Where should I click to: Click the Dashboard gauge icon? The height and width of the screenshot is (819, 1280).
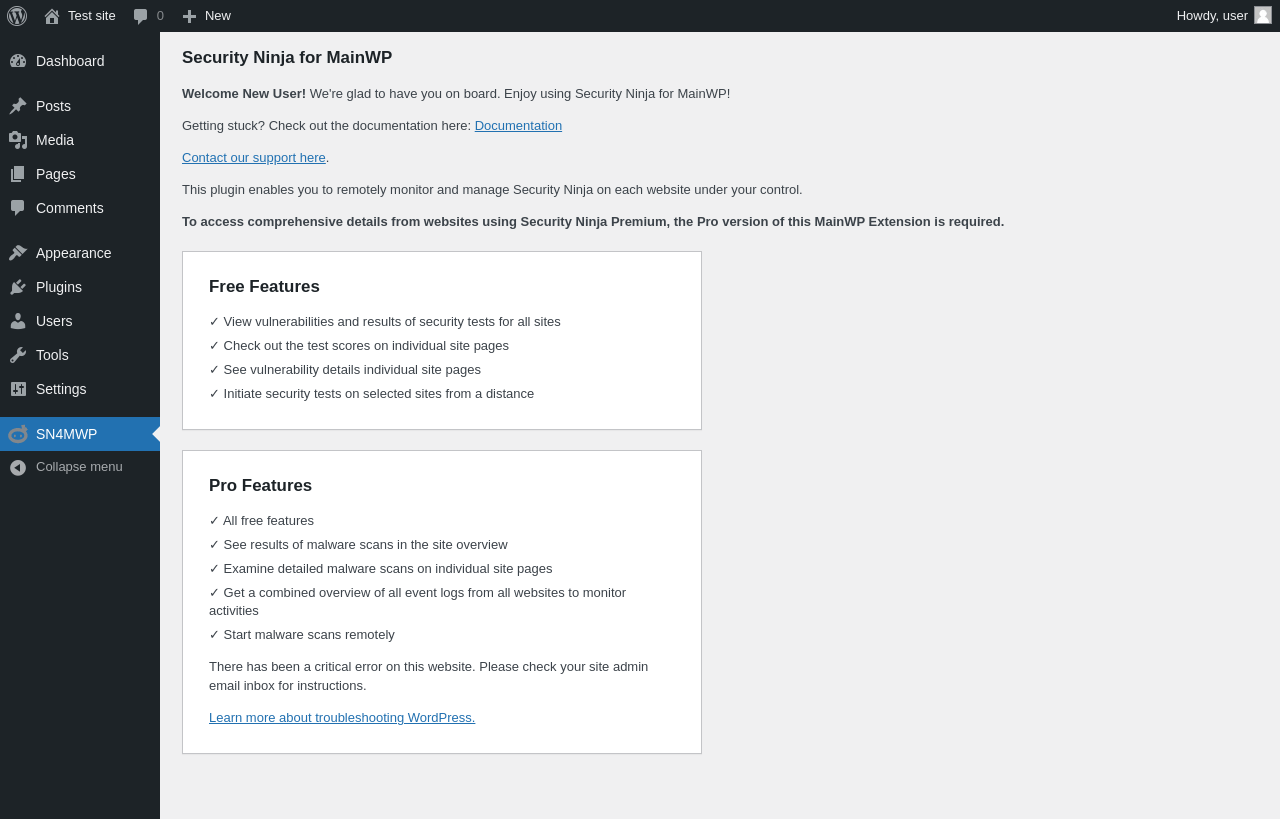tap(18, 61)
